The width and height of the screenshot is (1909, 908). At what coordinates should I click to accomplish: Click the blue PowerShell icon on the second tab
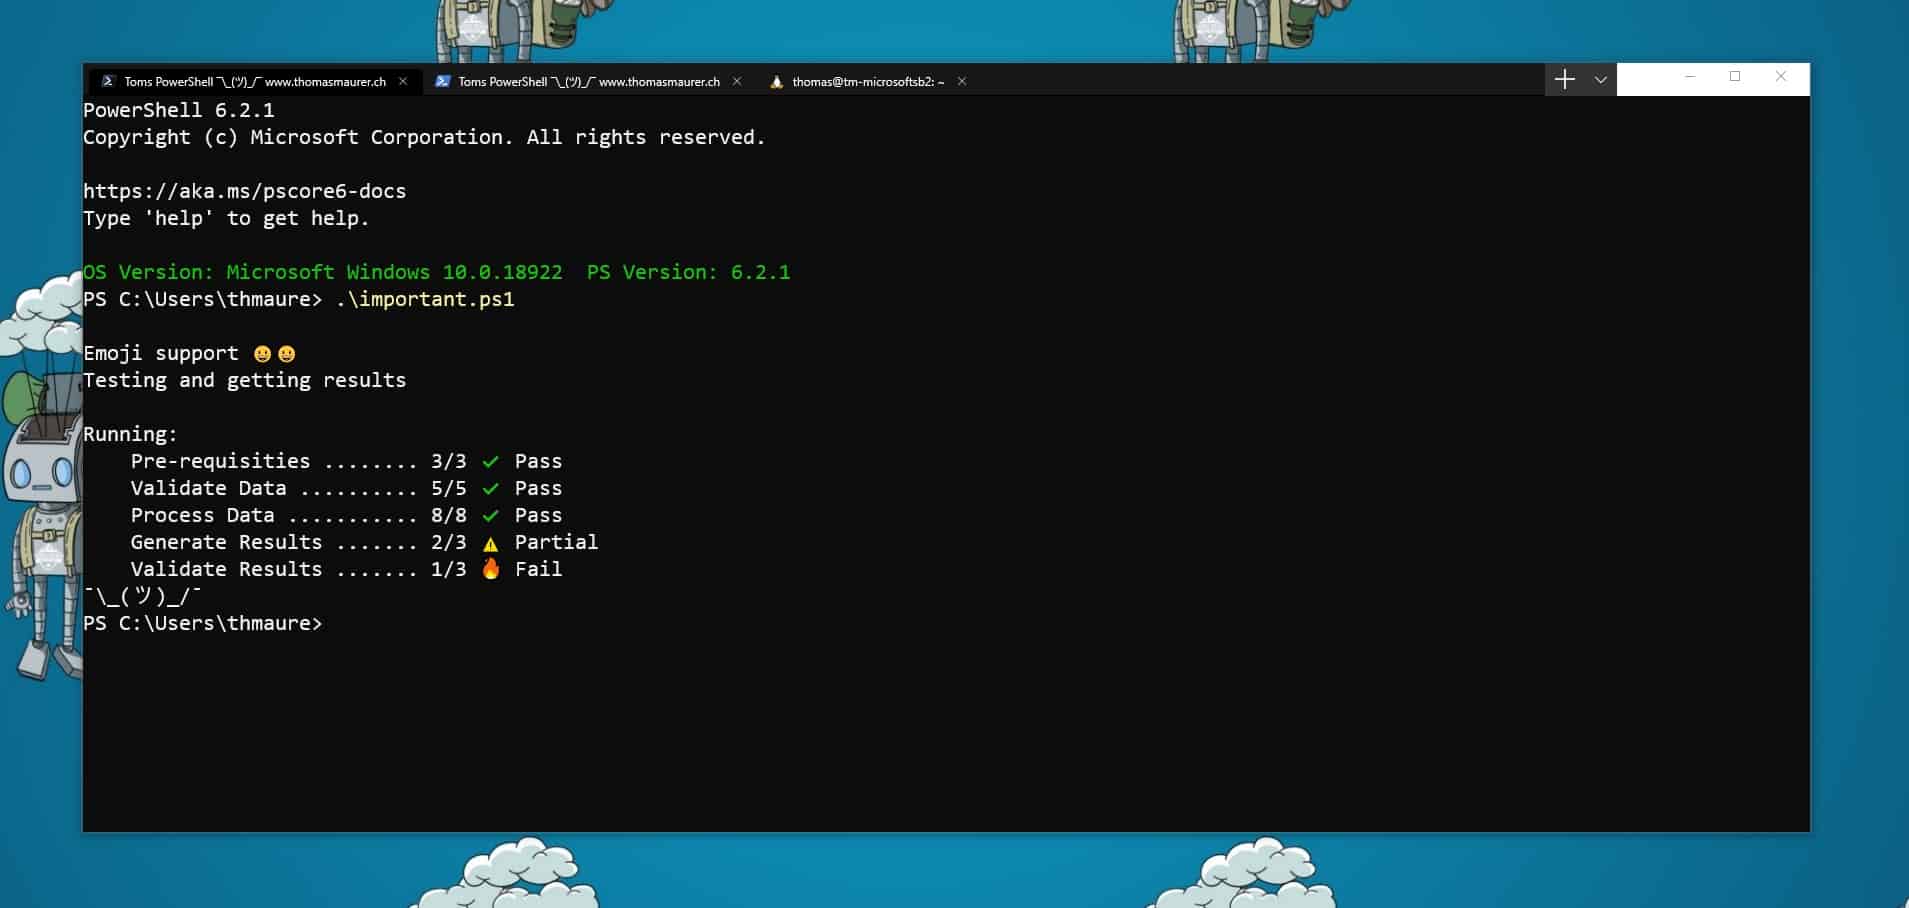tap(441, 81)
